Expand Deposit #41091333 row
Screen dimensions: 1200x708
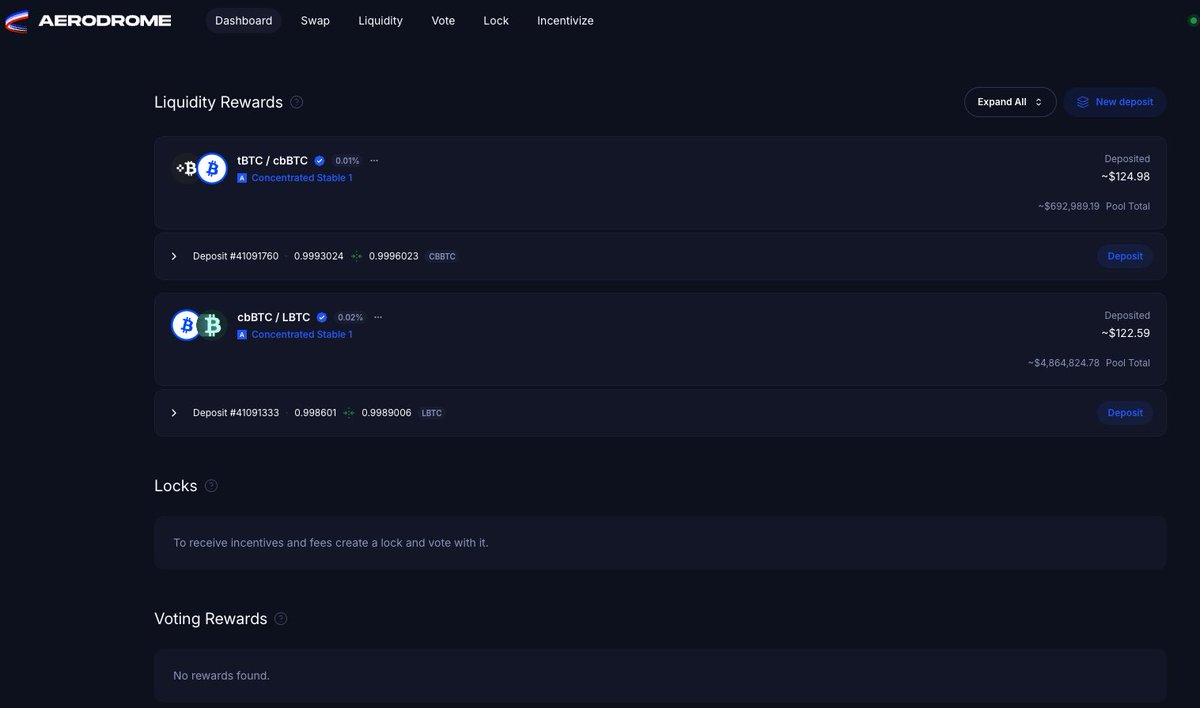[174, 413]
